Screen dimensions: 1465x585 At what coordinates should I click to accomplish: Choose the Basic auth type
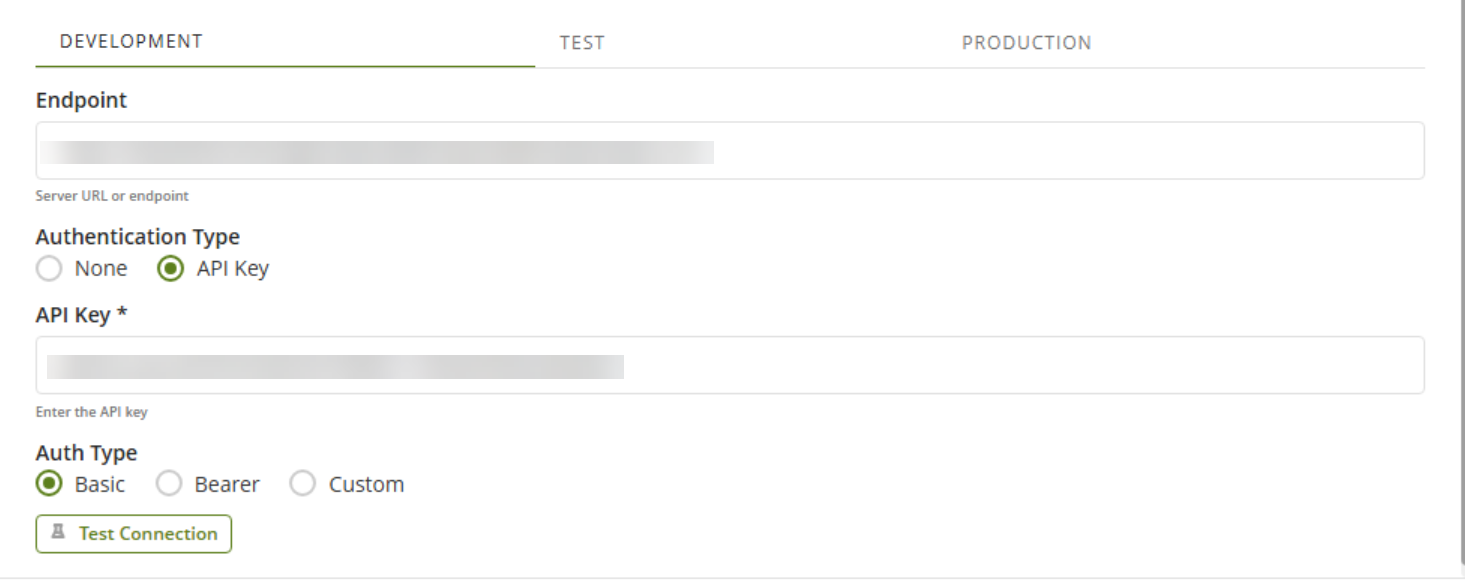point(49,484)
